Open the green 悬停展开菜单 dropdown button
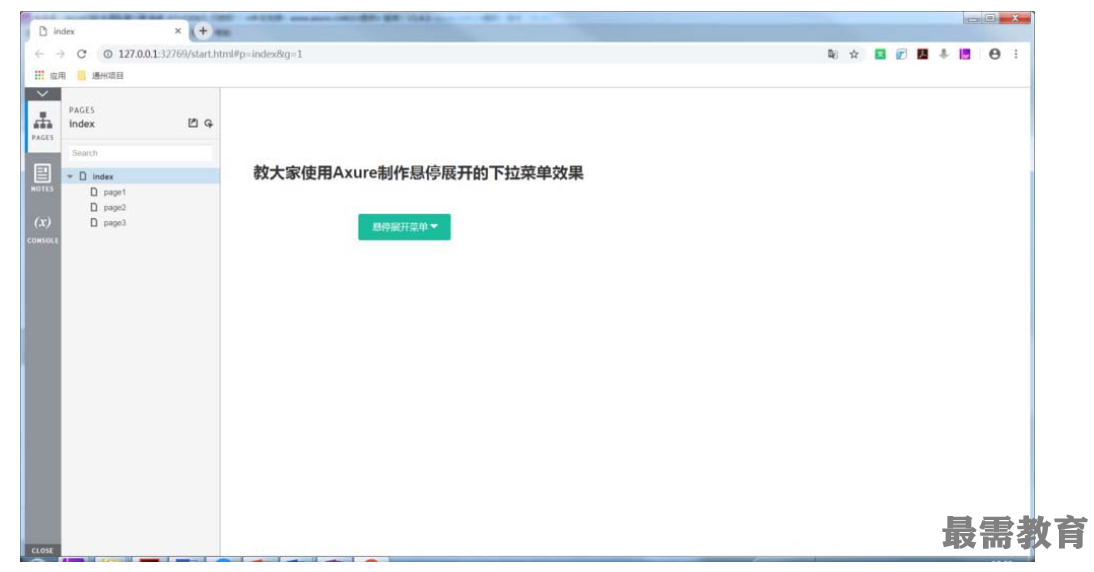The image size is (1094, 572). [404, 227]
